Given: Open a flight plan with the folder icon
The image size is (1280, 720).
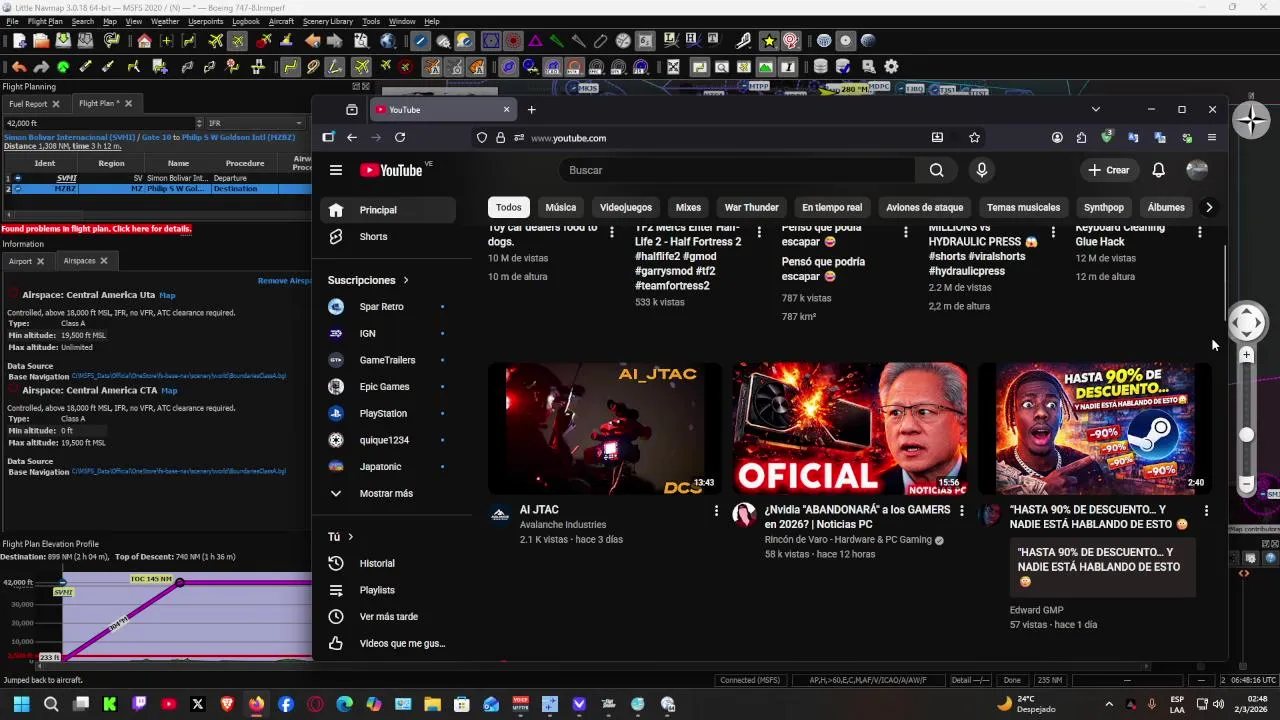Looking at the screenshot, I should click(41, 41).
